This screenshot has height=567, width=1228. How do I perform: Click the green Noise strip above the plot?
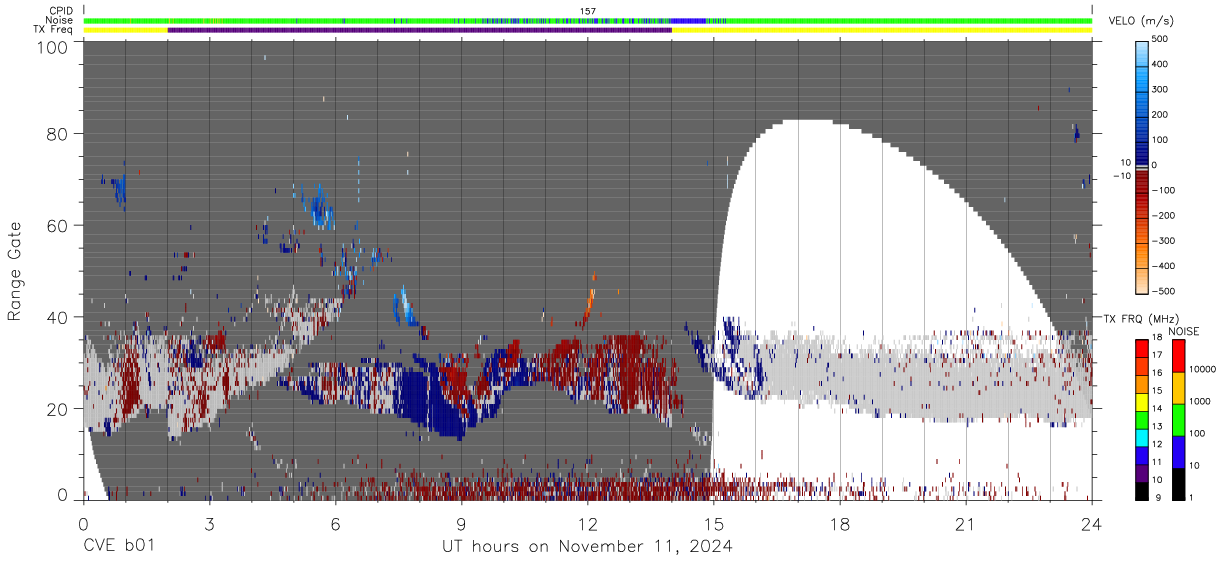(x=588, y=20)
